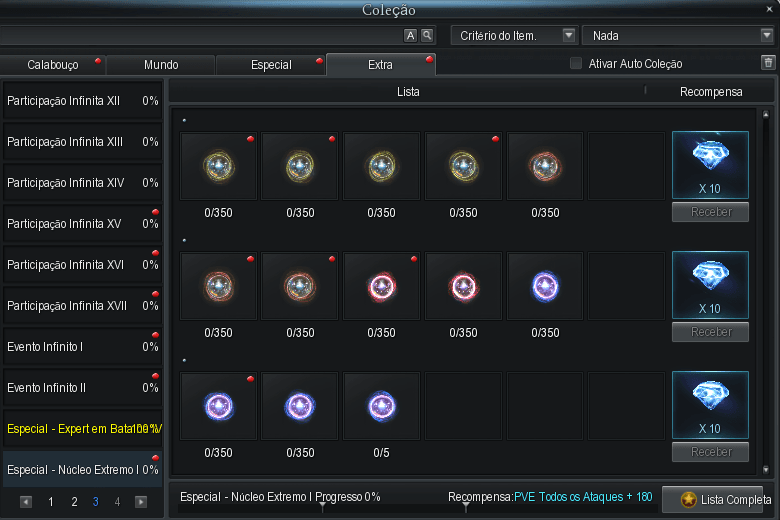Image resolution: width=780 pixels, height=520 pixels.
Task: Select third golden orb in top row
Action: click(x=382, y=166)
